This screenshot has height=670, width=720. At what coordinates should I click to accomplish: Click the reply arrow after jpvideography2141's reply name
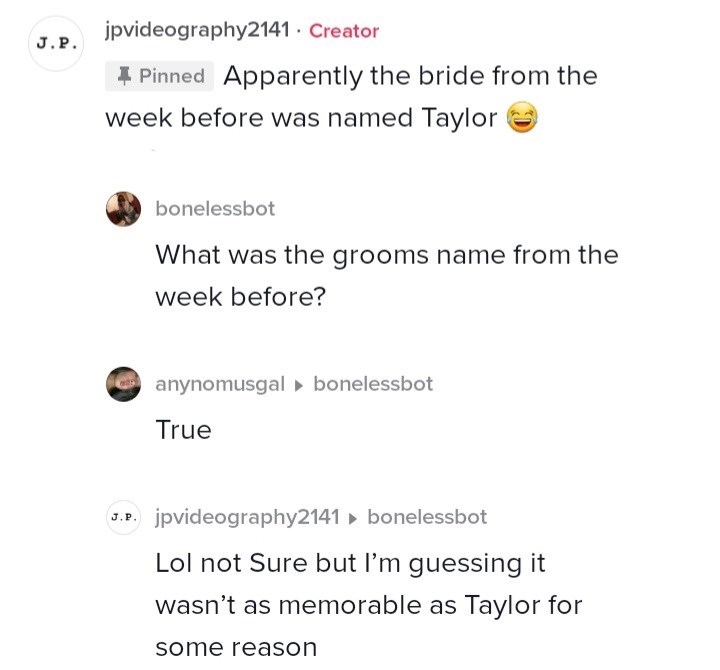point(353,518)
